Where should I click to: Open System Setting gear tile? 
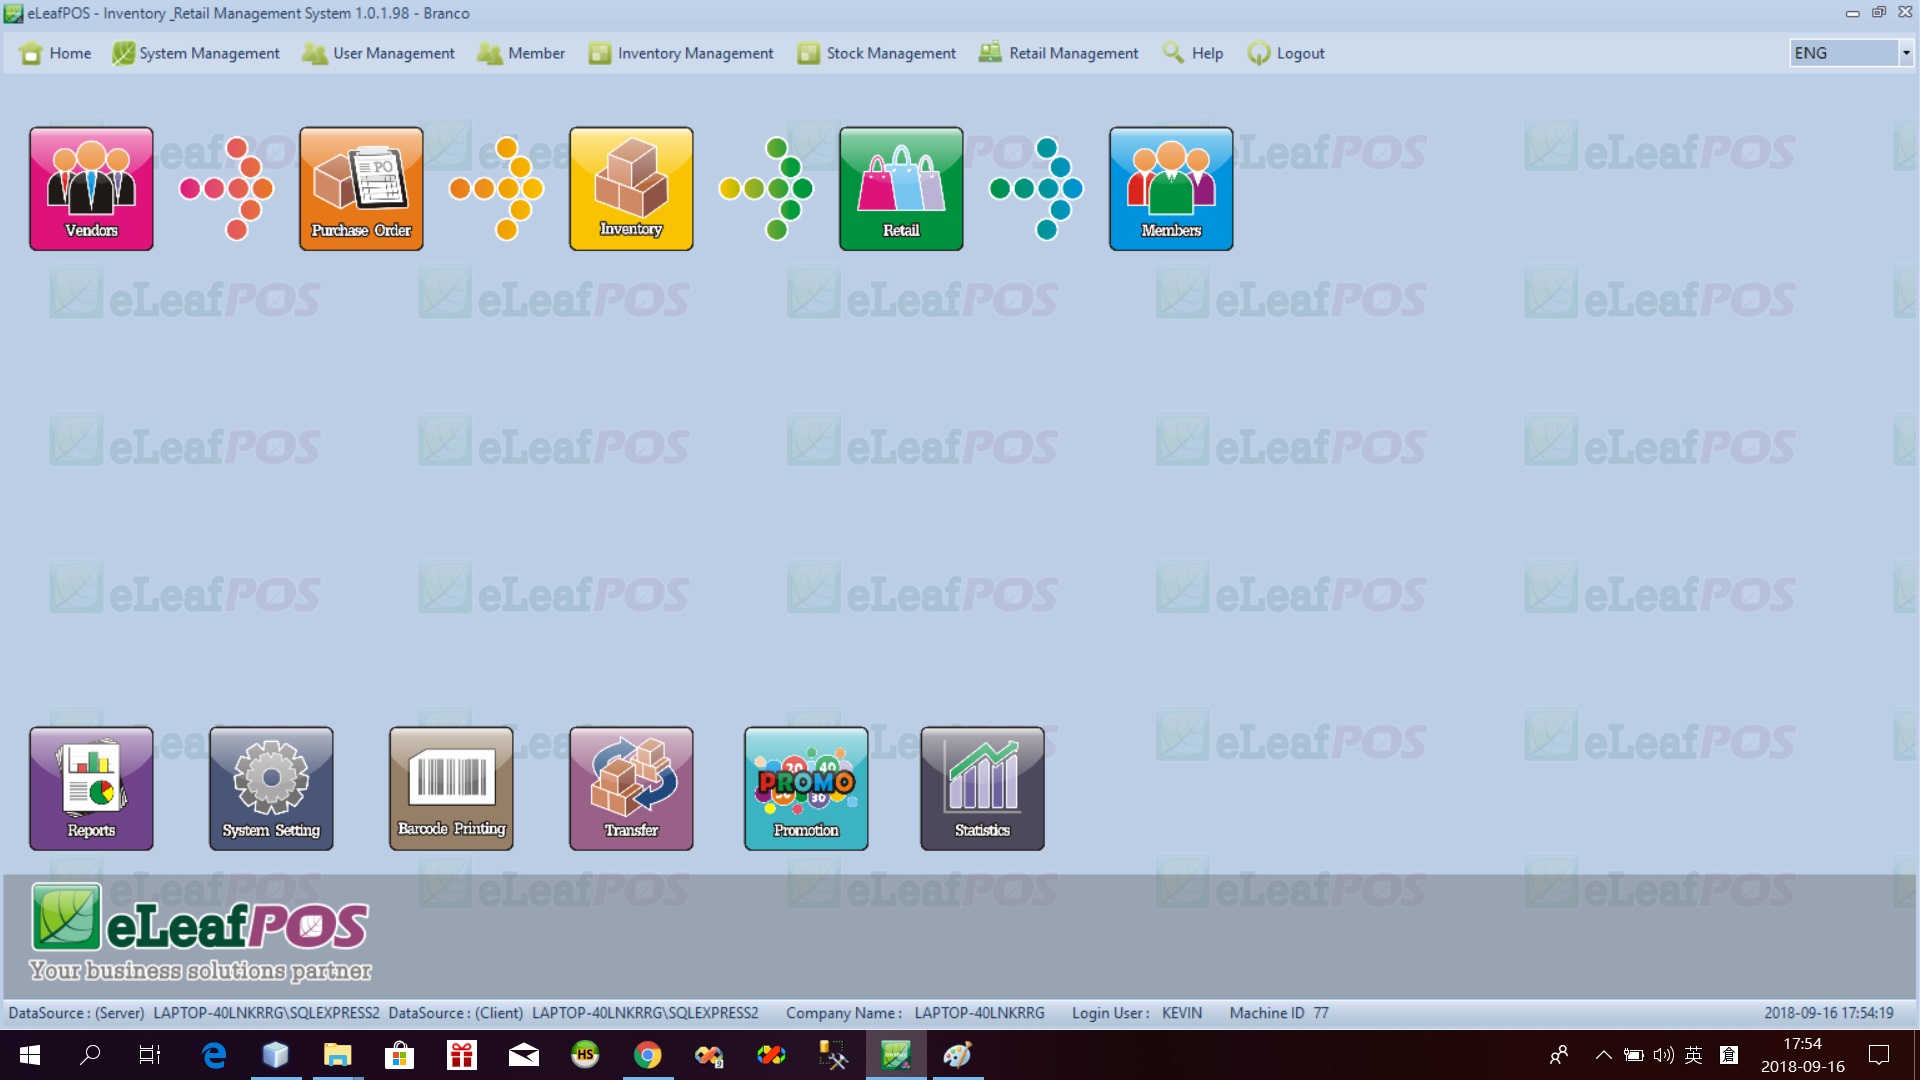271,788
